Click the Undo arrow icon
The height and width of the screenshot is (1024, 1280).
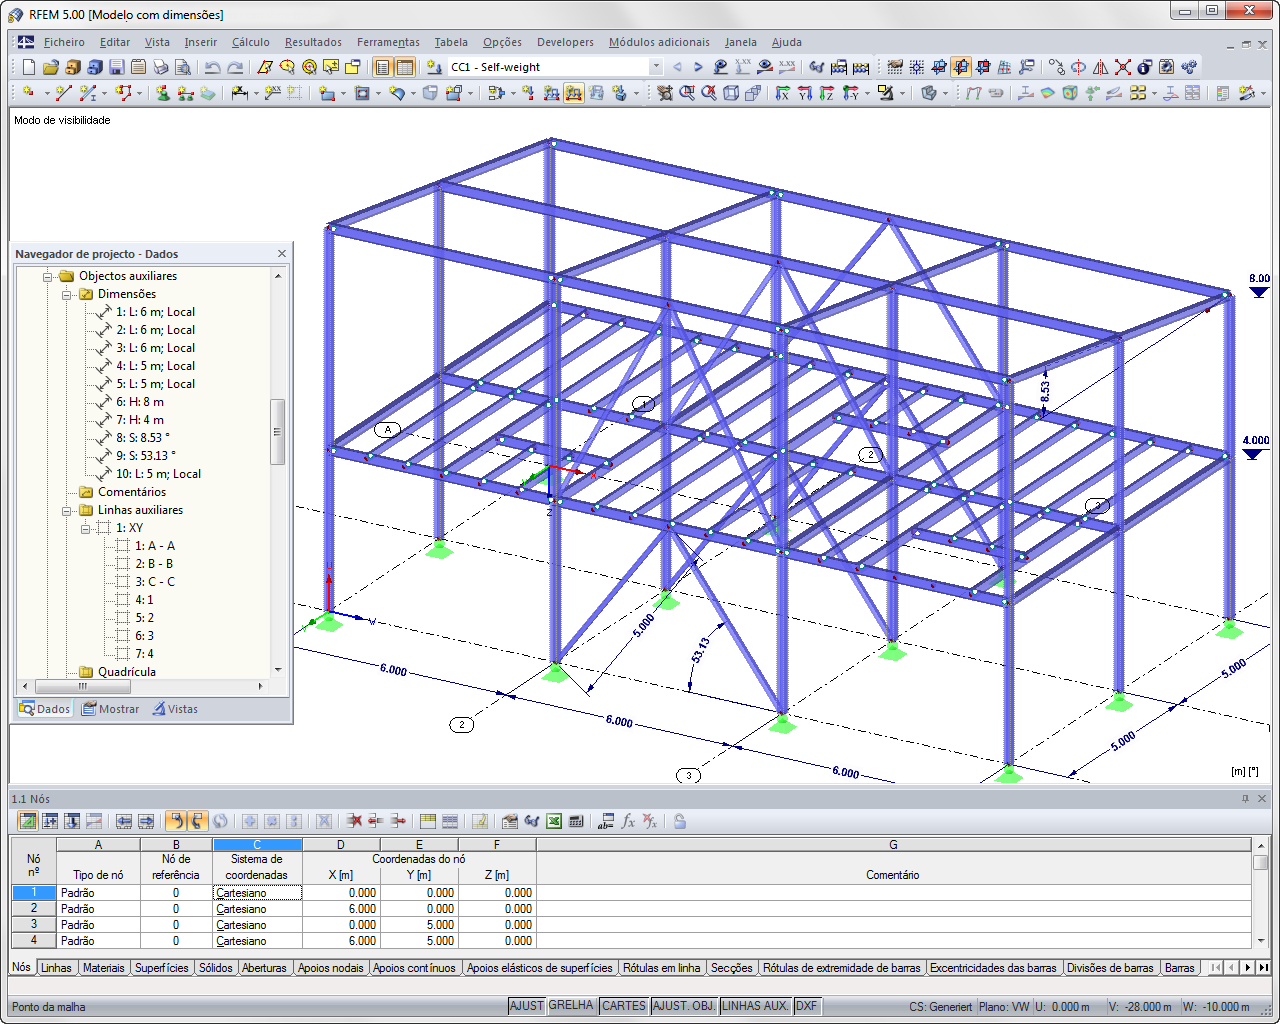pyautogui.click(x=213, y=67)
